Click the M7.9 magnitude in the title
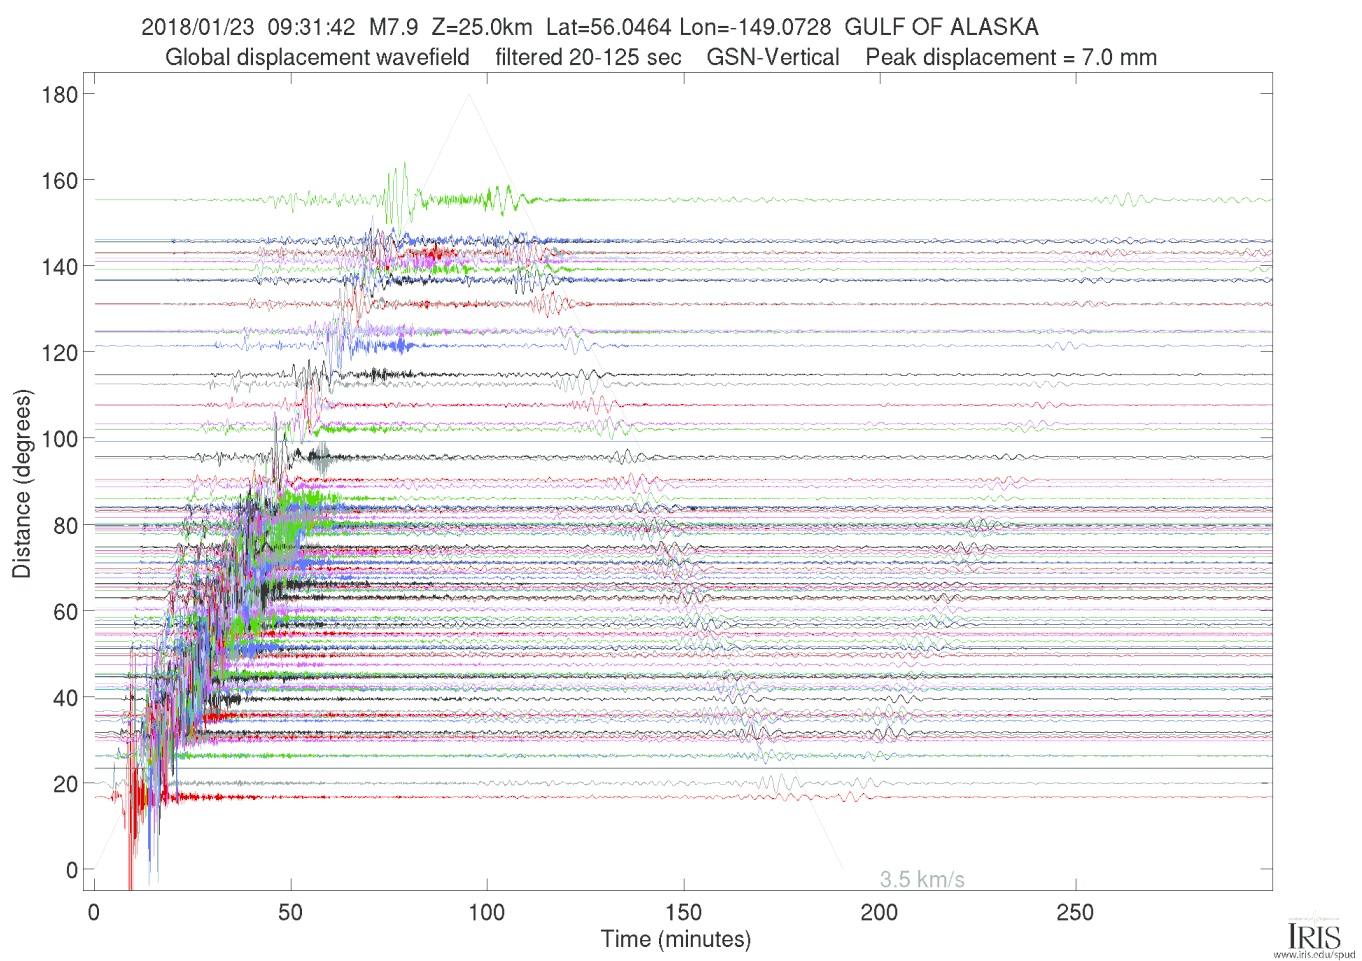Screen dimensions: 1362x961 click(x=393, y=27)
